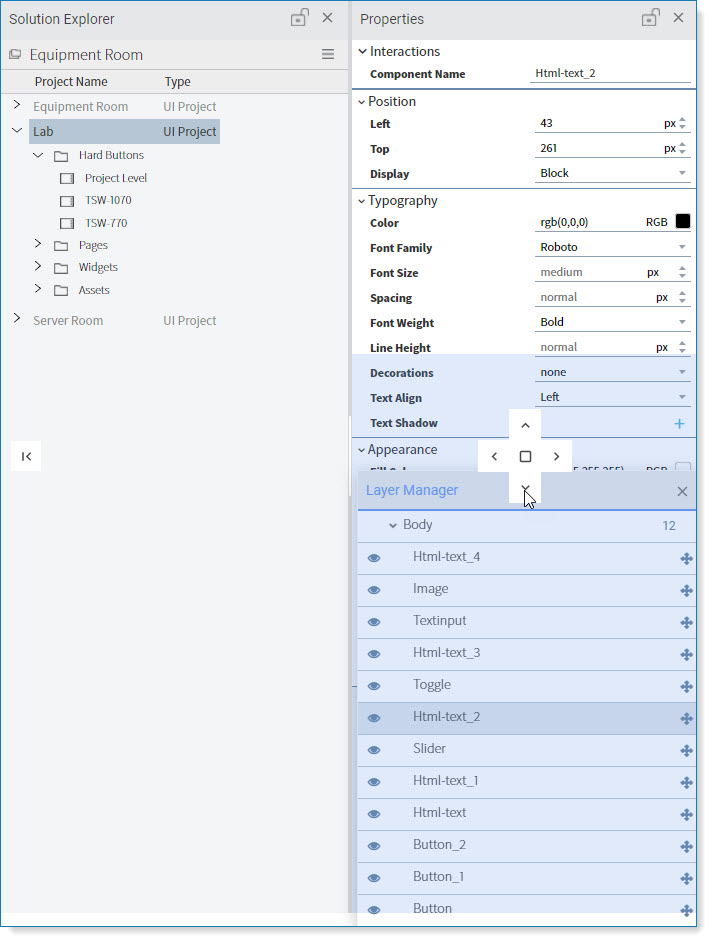Click the collapse-panel arrow icon in Solution Explorer
Image resolution: width=712 pixels, height=942 pixels.
point(26,457)
